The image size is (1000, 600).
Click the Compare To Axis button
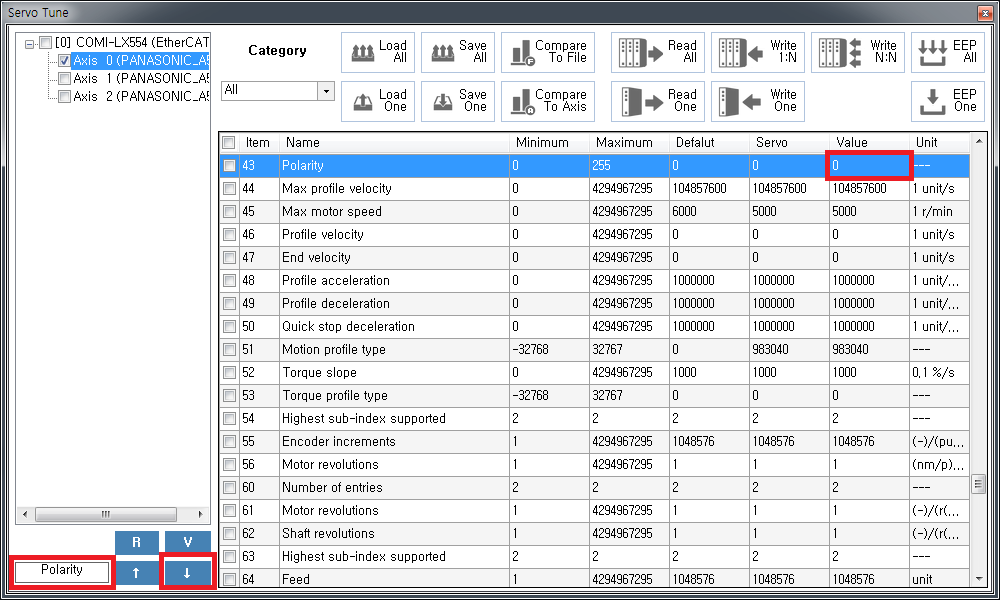(547, 101)
